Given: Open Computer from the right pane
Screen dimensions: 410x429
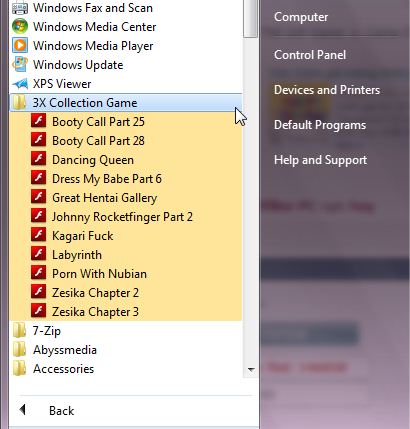Looking at the screenshot, I should tap(301, 17).
